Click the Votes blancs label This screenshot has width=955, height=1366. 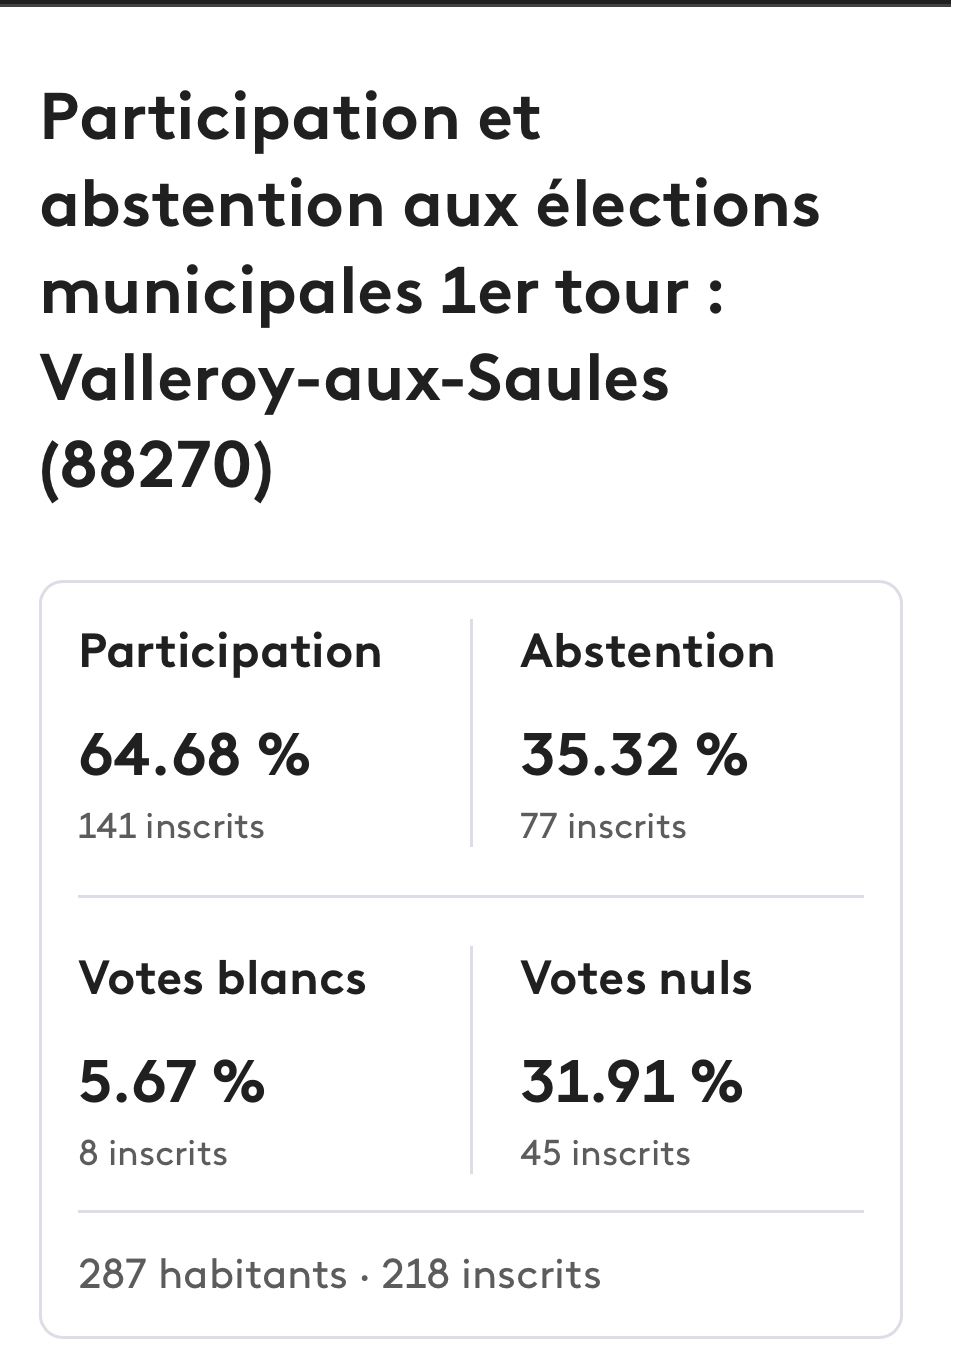[x=222, y=978]
